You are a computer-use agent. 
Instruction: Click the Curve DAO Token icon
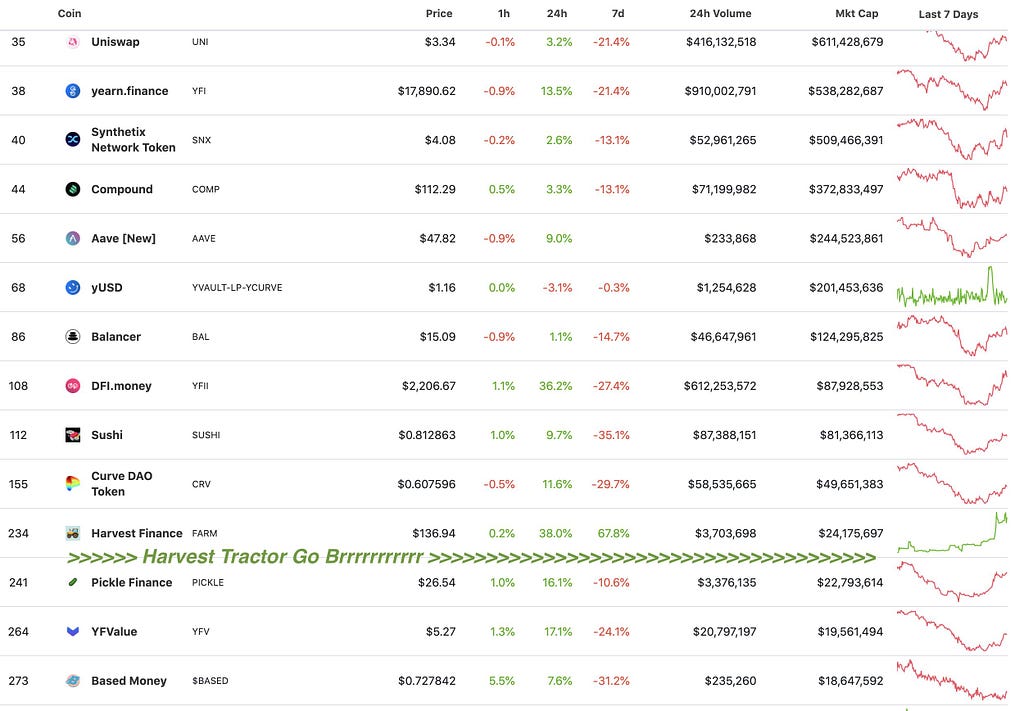[72, 484]
